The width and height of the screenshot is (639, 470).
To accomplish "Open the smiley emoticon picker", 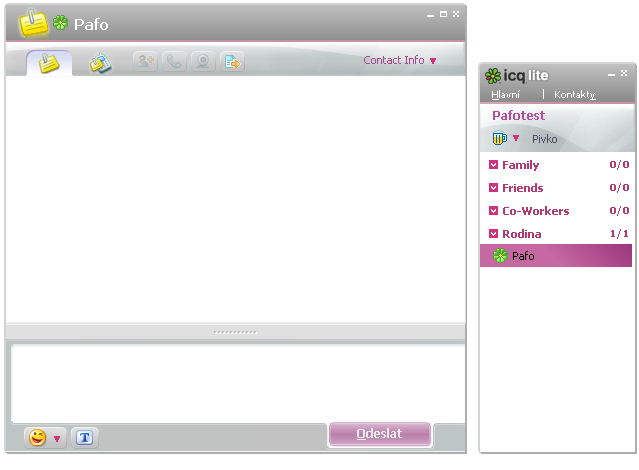I will [37, 438].
